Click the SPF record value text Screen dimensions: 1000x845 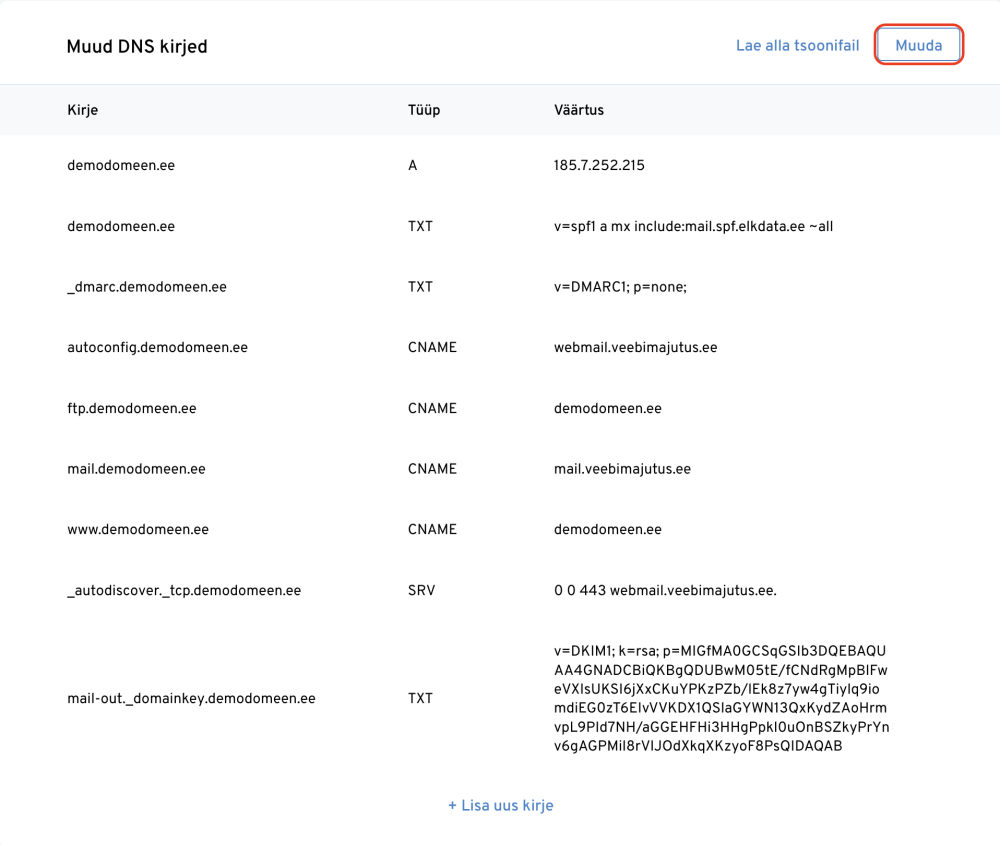pos(693,226)
